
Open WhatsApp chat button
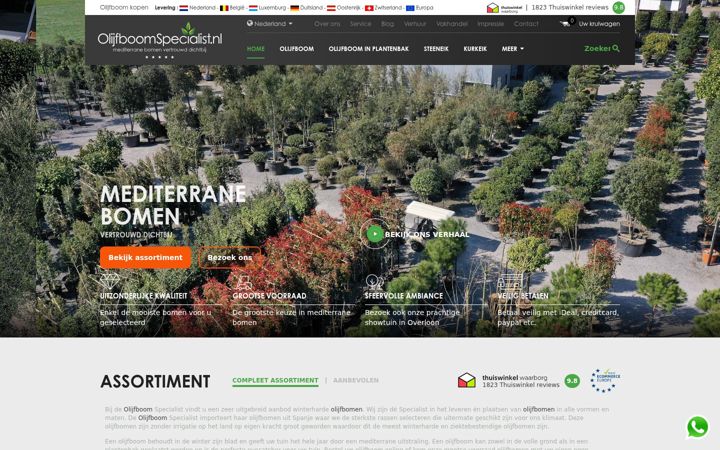tap(698, 427)
